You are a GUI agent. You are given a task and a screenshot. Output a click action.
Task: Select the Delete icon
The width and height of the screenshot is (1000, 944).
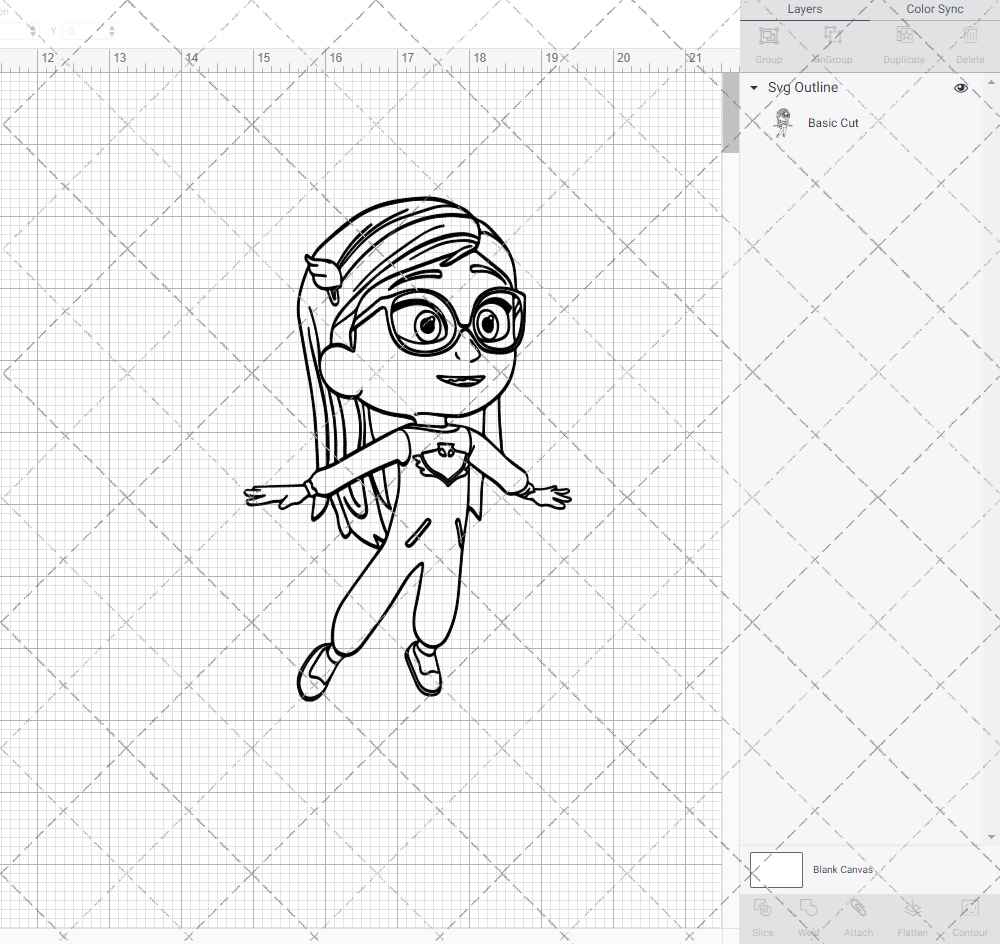[969, 36]
